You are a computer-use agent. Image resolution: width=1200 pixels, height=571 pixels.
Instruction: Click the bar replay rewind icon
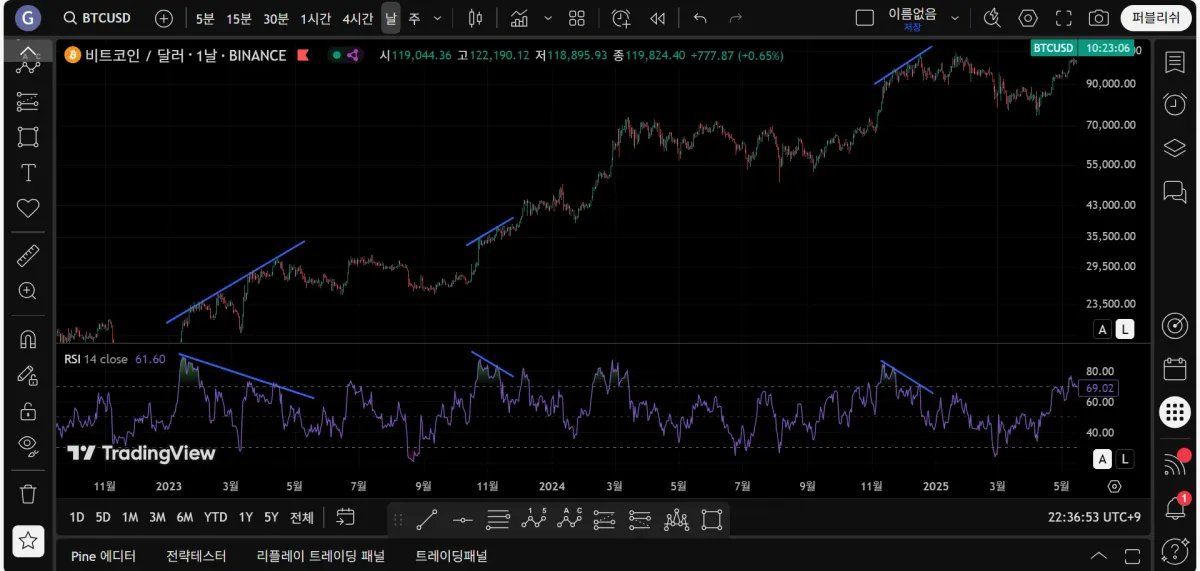point(657,18)
